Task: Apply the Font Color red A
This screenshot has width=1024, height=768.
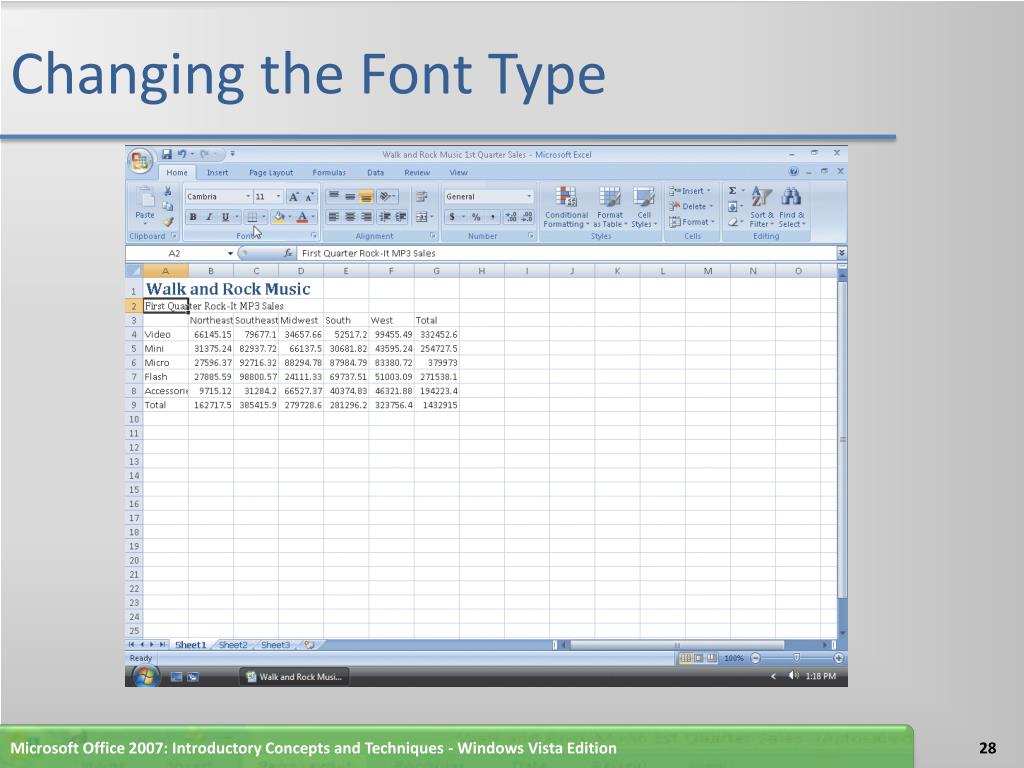Action: (x=302, y=217)
